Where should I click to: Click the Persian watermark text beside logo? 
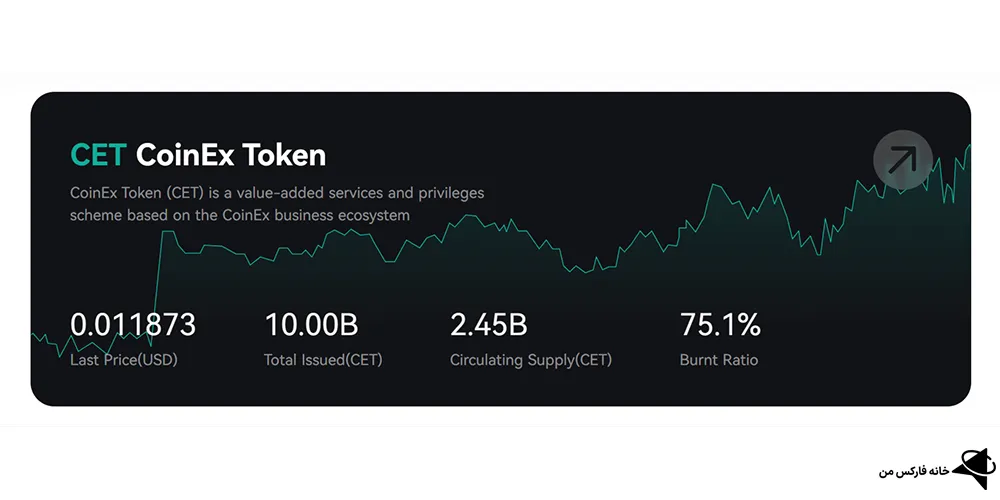[913, 472]
